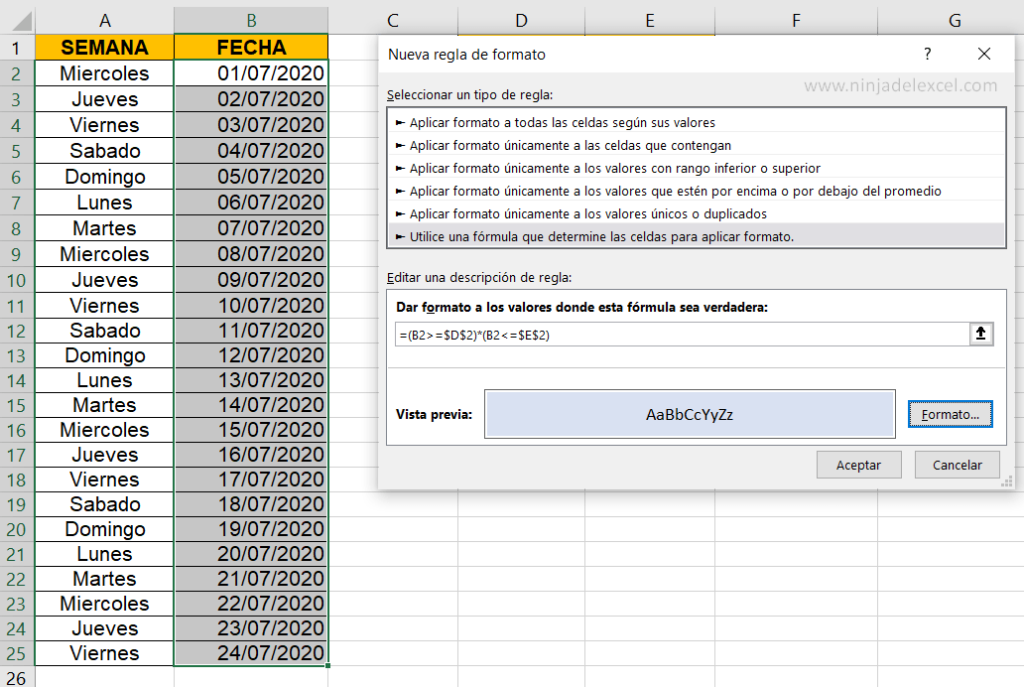Viewport: 1024px width, 687px height.
Task: Click the fill handle at bottom of B25
Action: [327, 665]
